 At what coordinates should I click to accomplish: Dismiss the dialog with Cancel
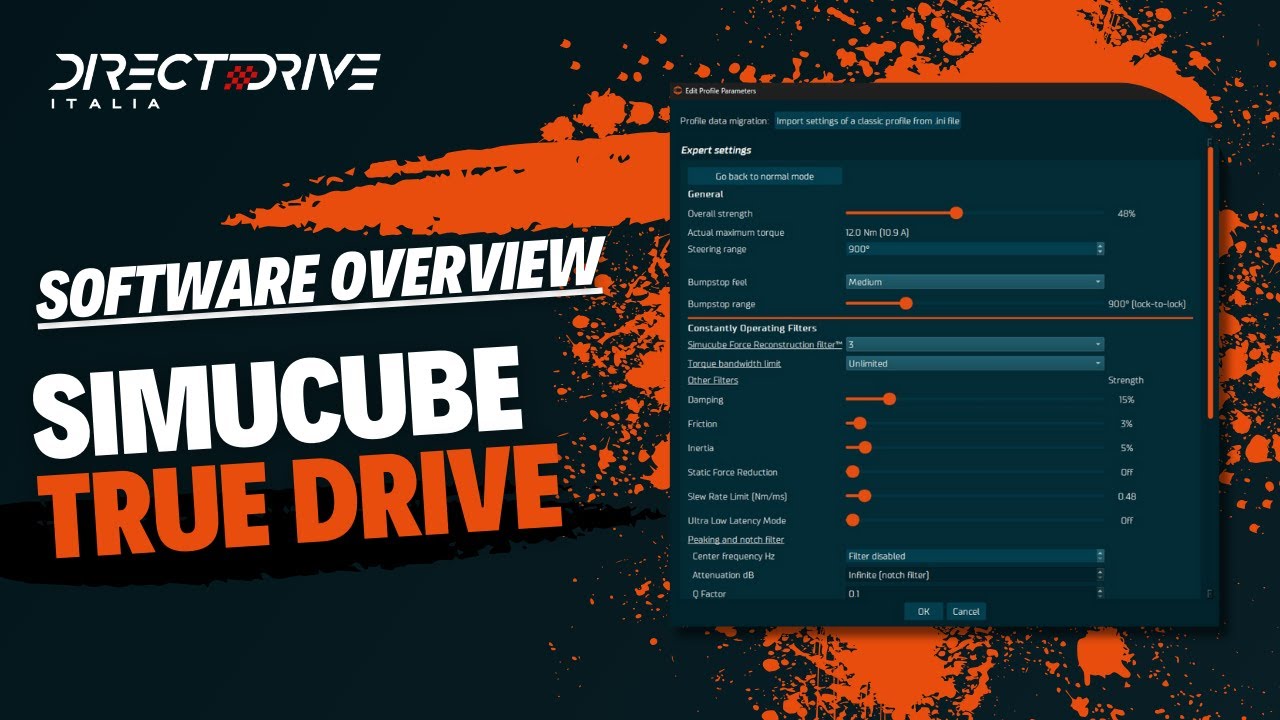coord(966,611)
